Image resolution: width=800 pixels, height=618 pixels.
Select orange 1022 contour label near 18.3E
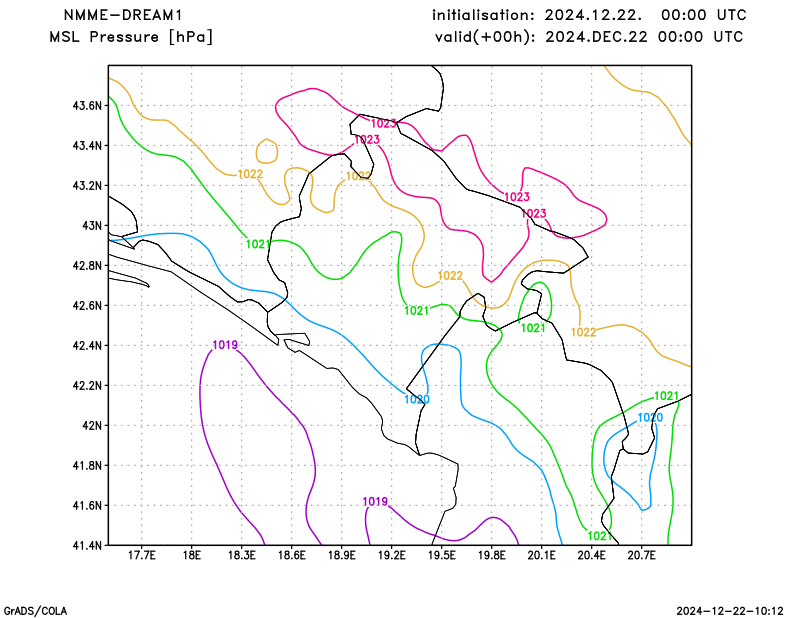[x=251, y=175]
